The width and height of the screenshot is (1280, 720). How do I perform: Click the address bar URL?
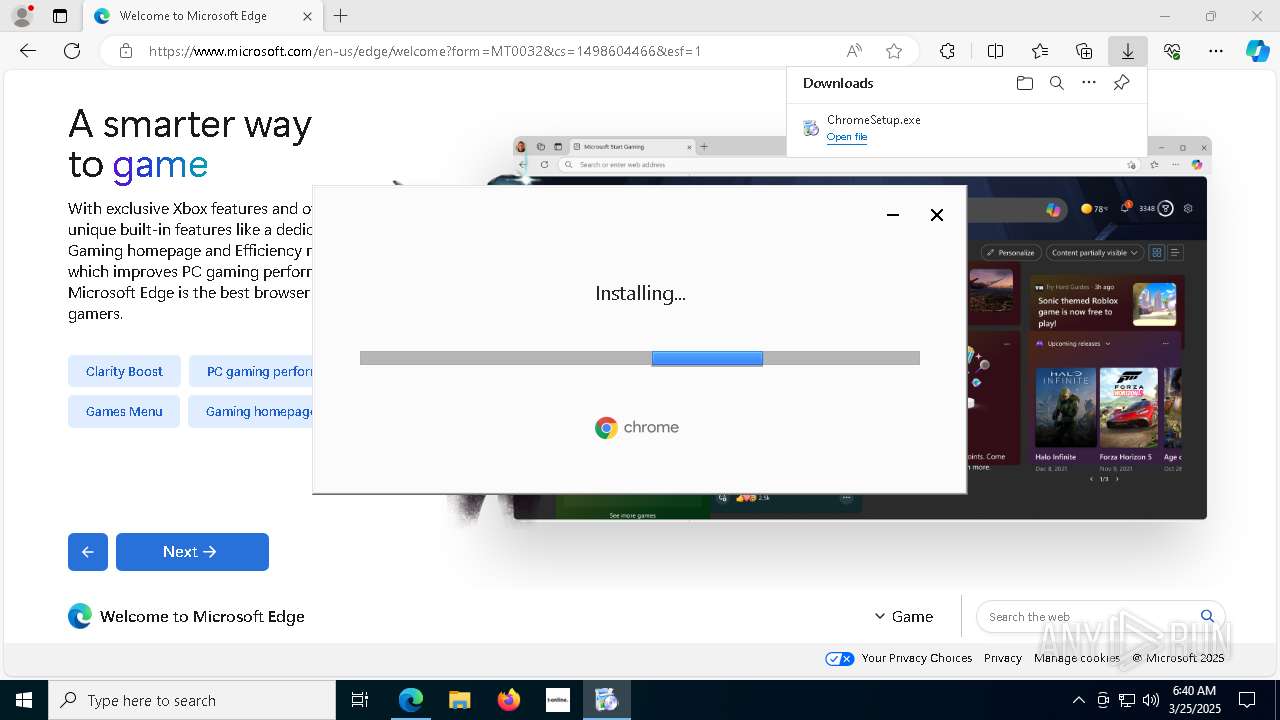point(425,51)
